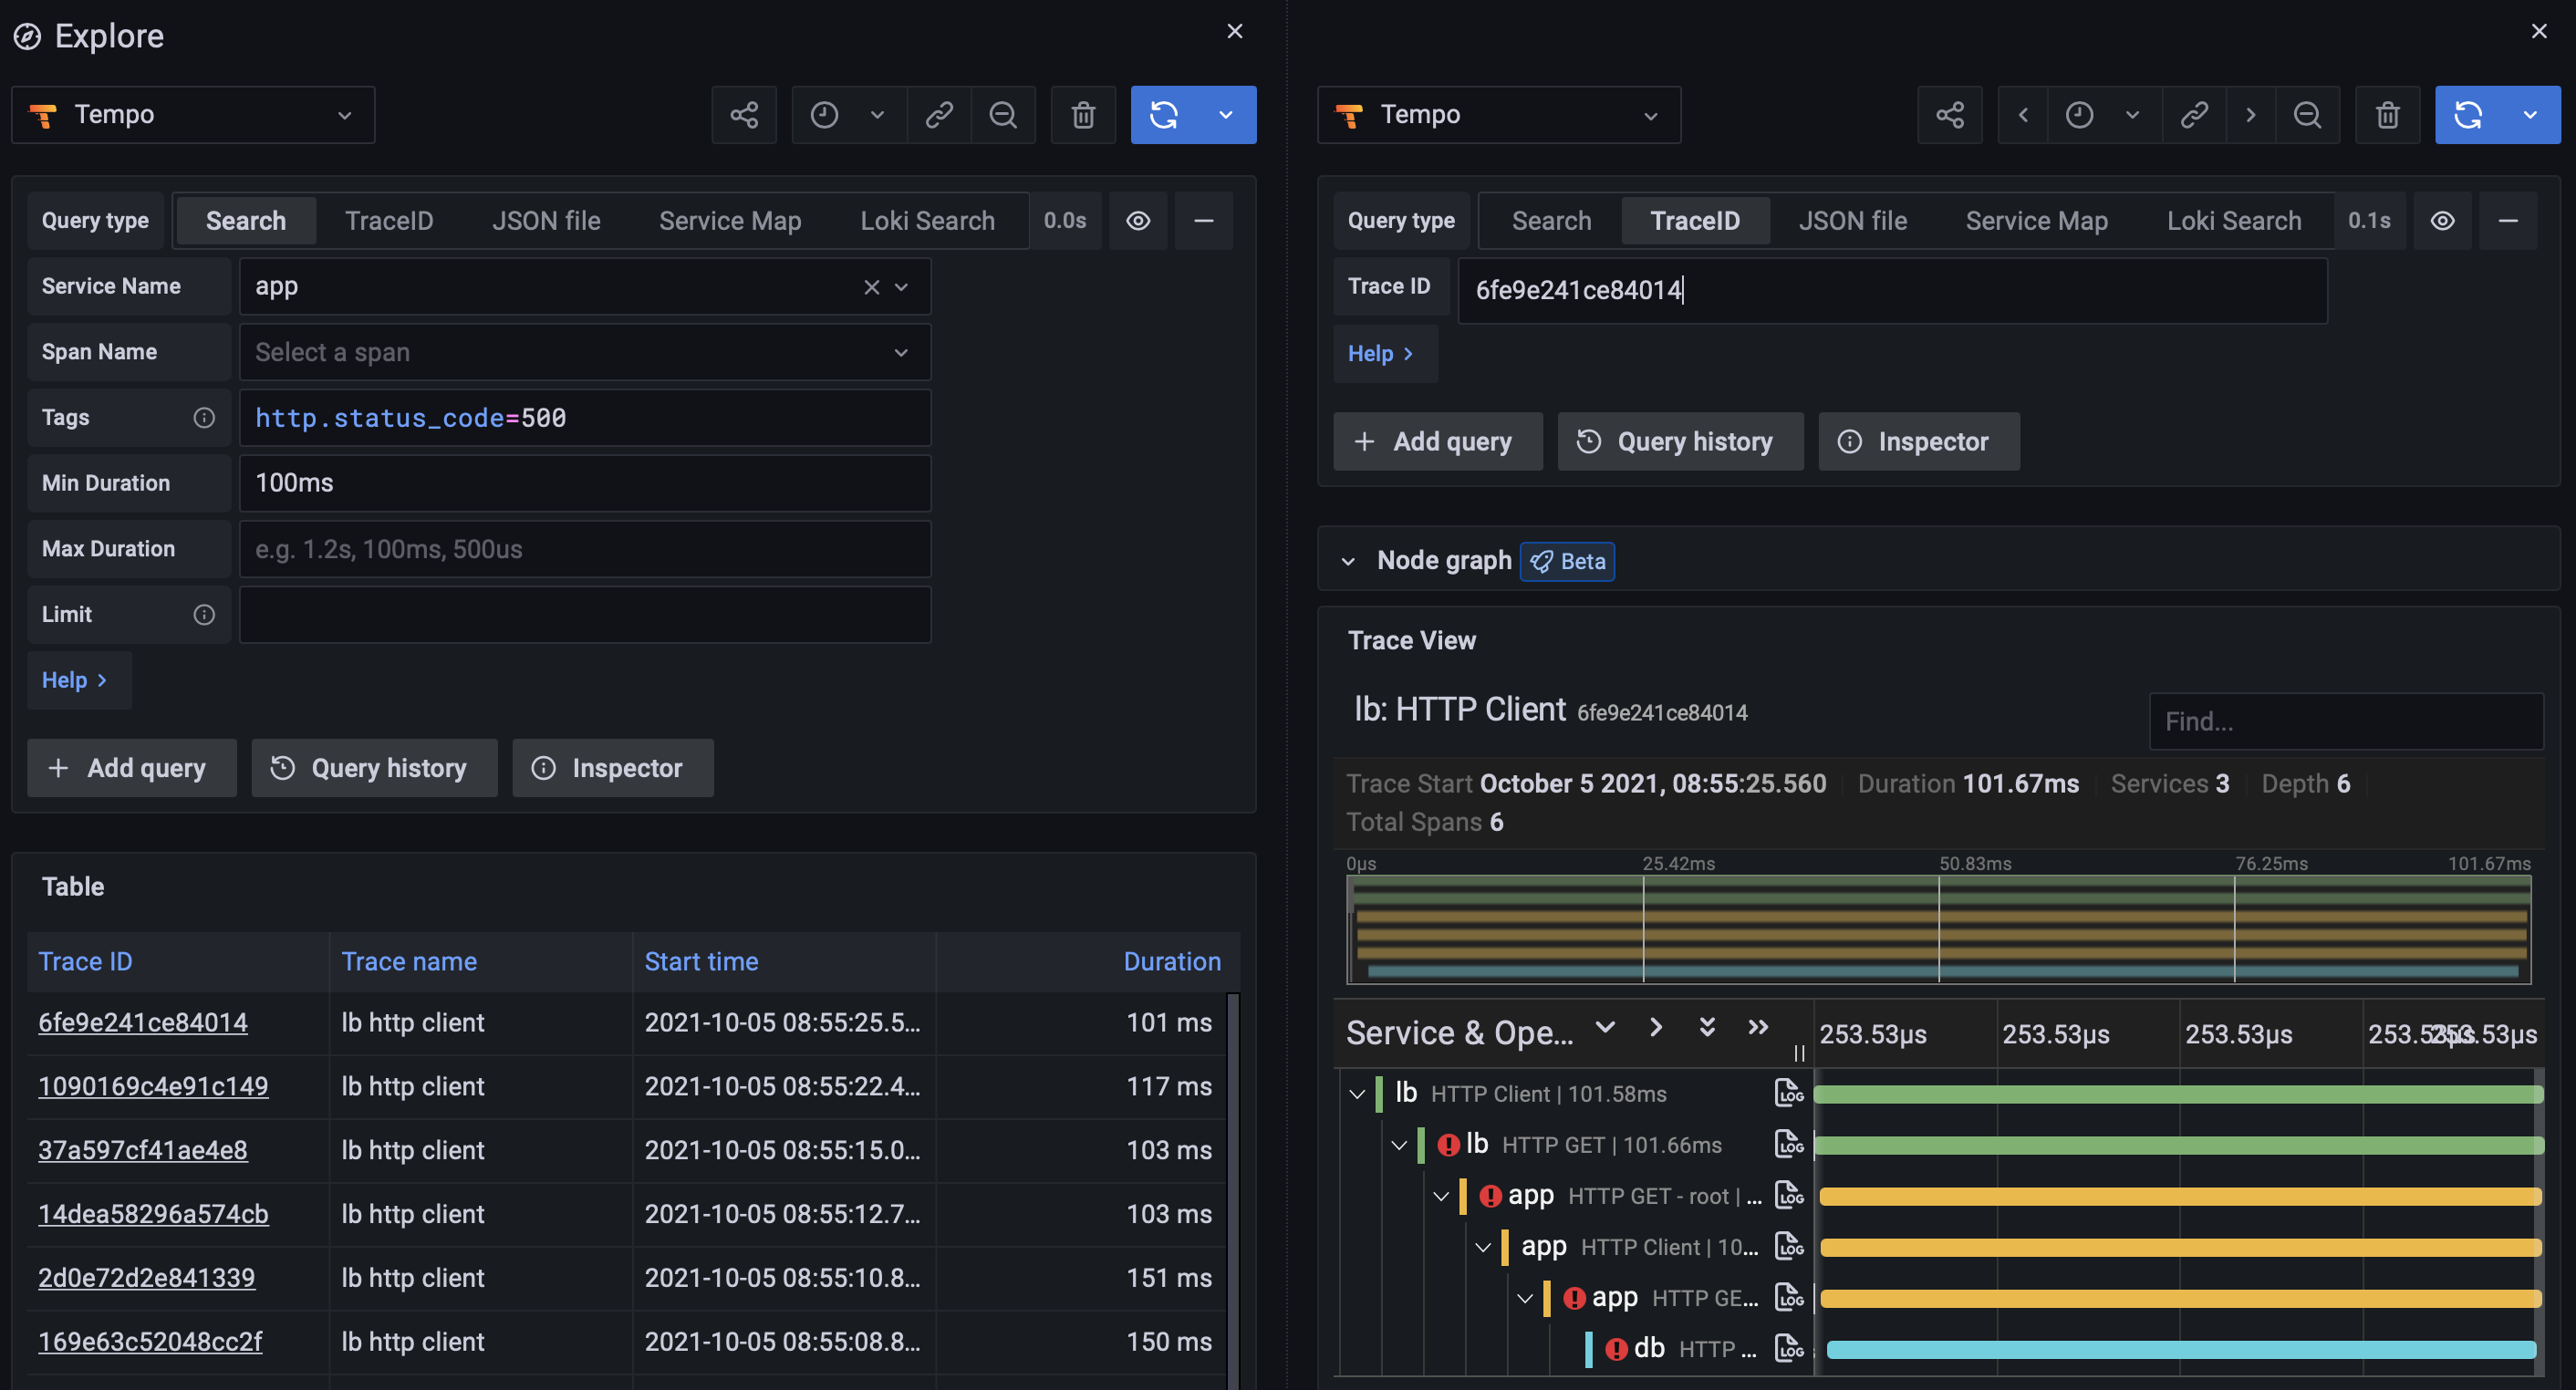The height and width of the screenshot is (1390, 2576).
Task: Click the refresh/sync icon in left panel
Action: [1162, 113]
